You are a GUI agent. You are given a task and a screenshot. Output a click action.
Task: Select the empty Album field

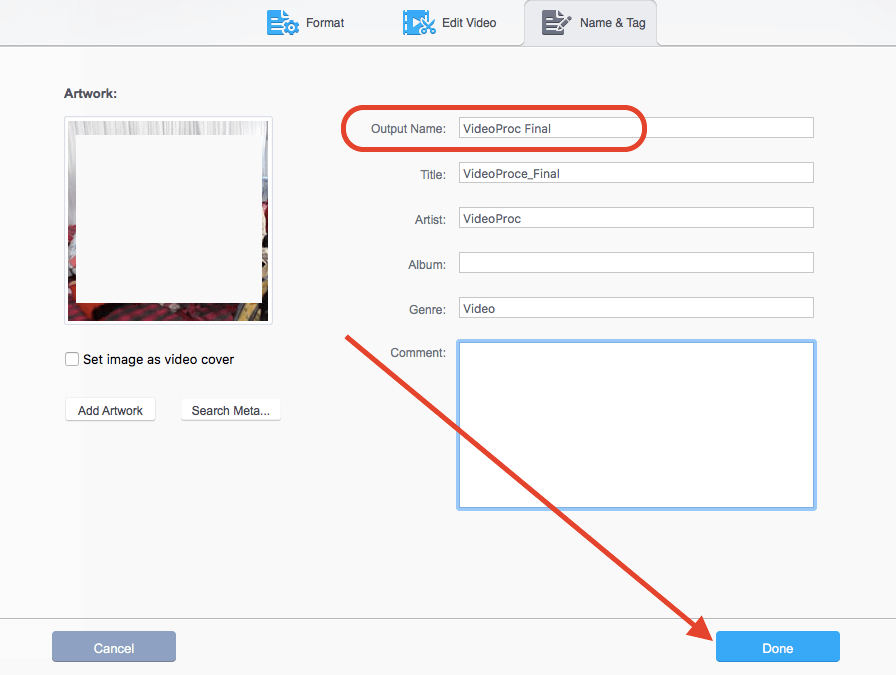point(636,263)
